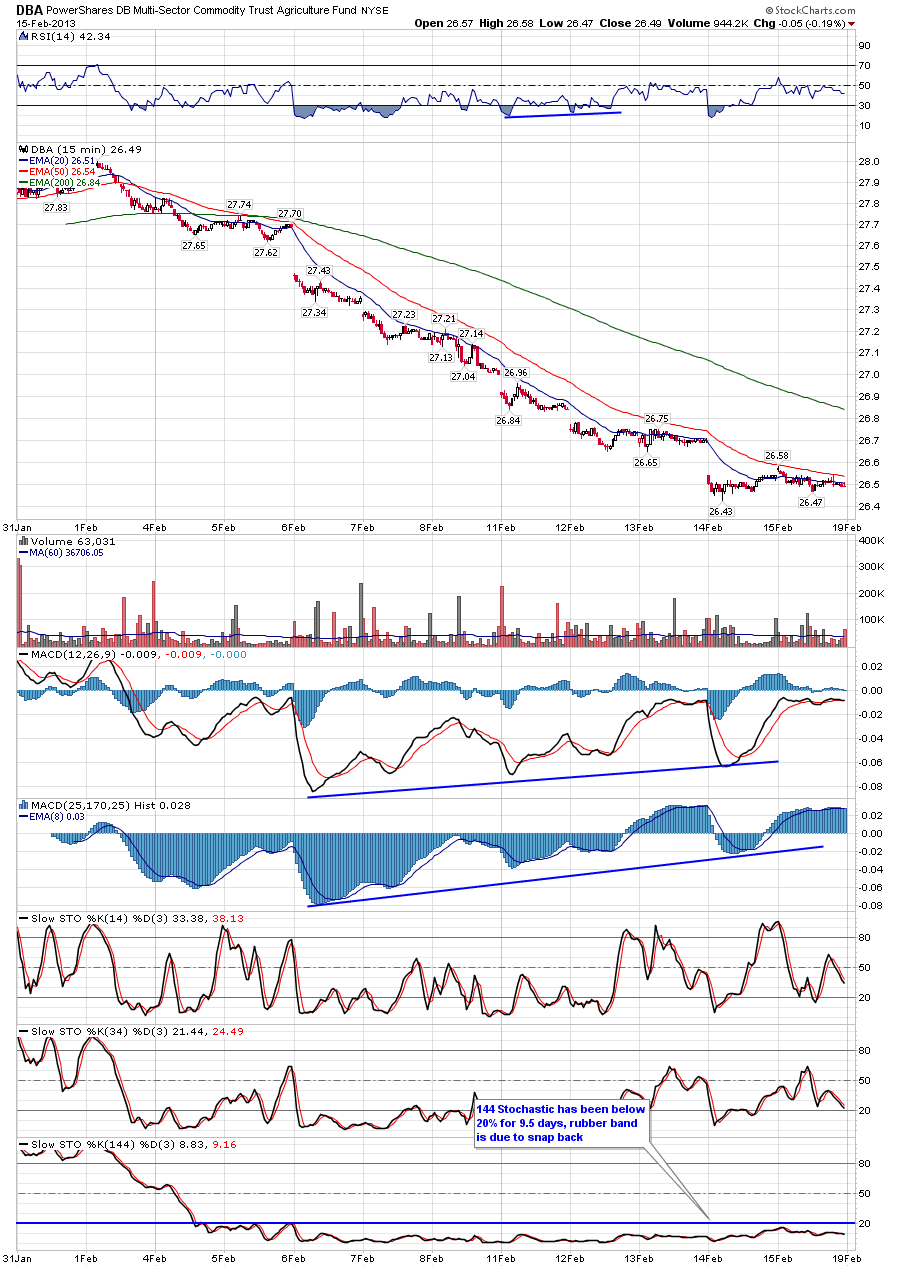Click the 27.43 price label

pyautogui.click(x=319, y=271)
